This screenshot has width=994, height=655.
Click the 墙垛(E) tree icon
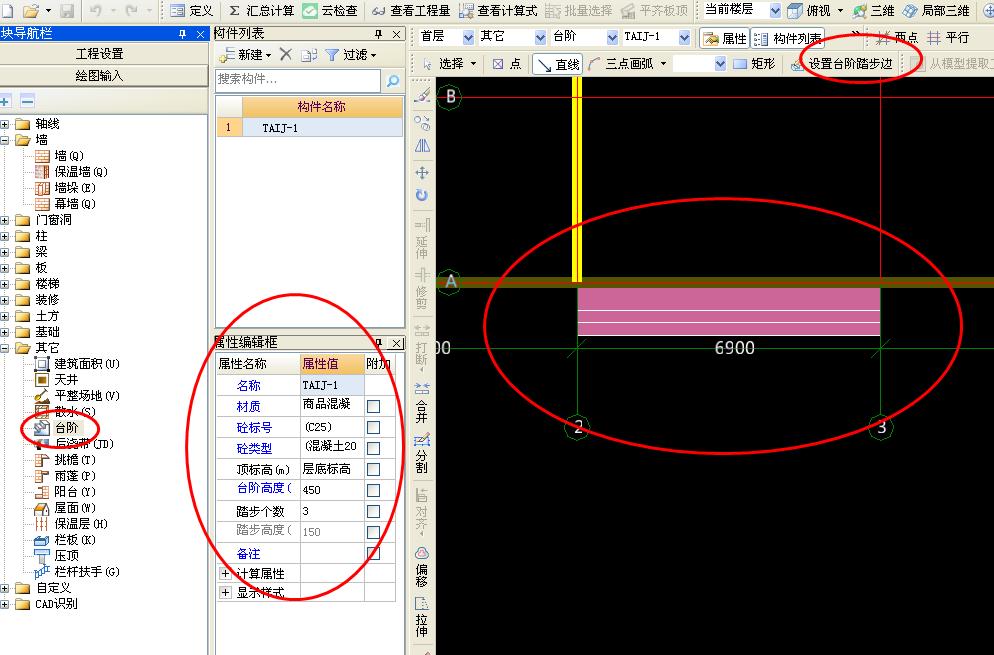tap(42, 188)
